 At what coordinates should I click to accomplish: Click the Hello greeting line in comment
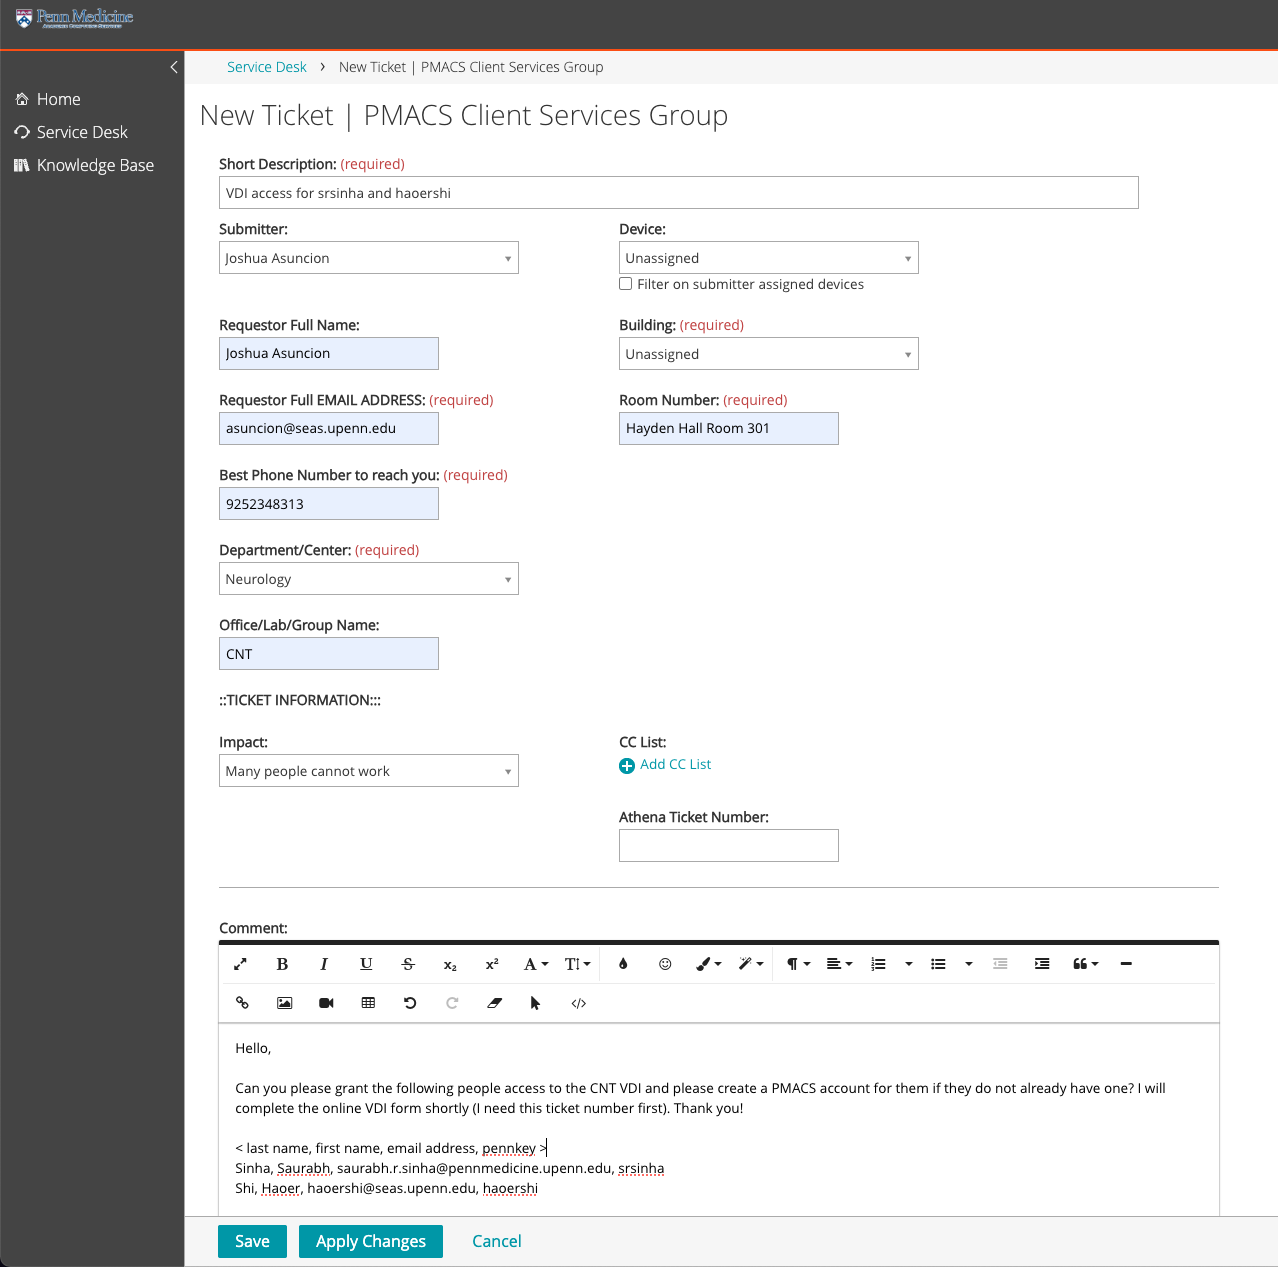(253, 1048)
